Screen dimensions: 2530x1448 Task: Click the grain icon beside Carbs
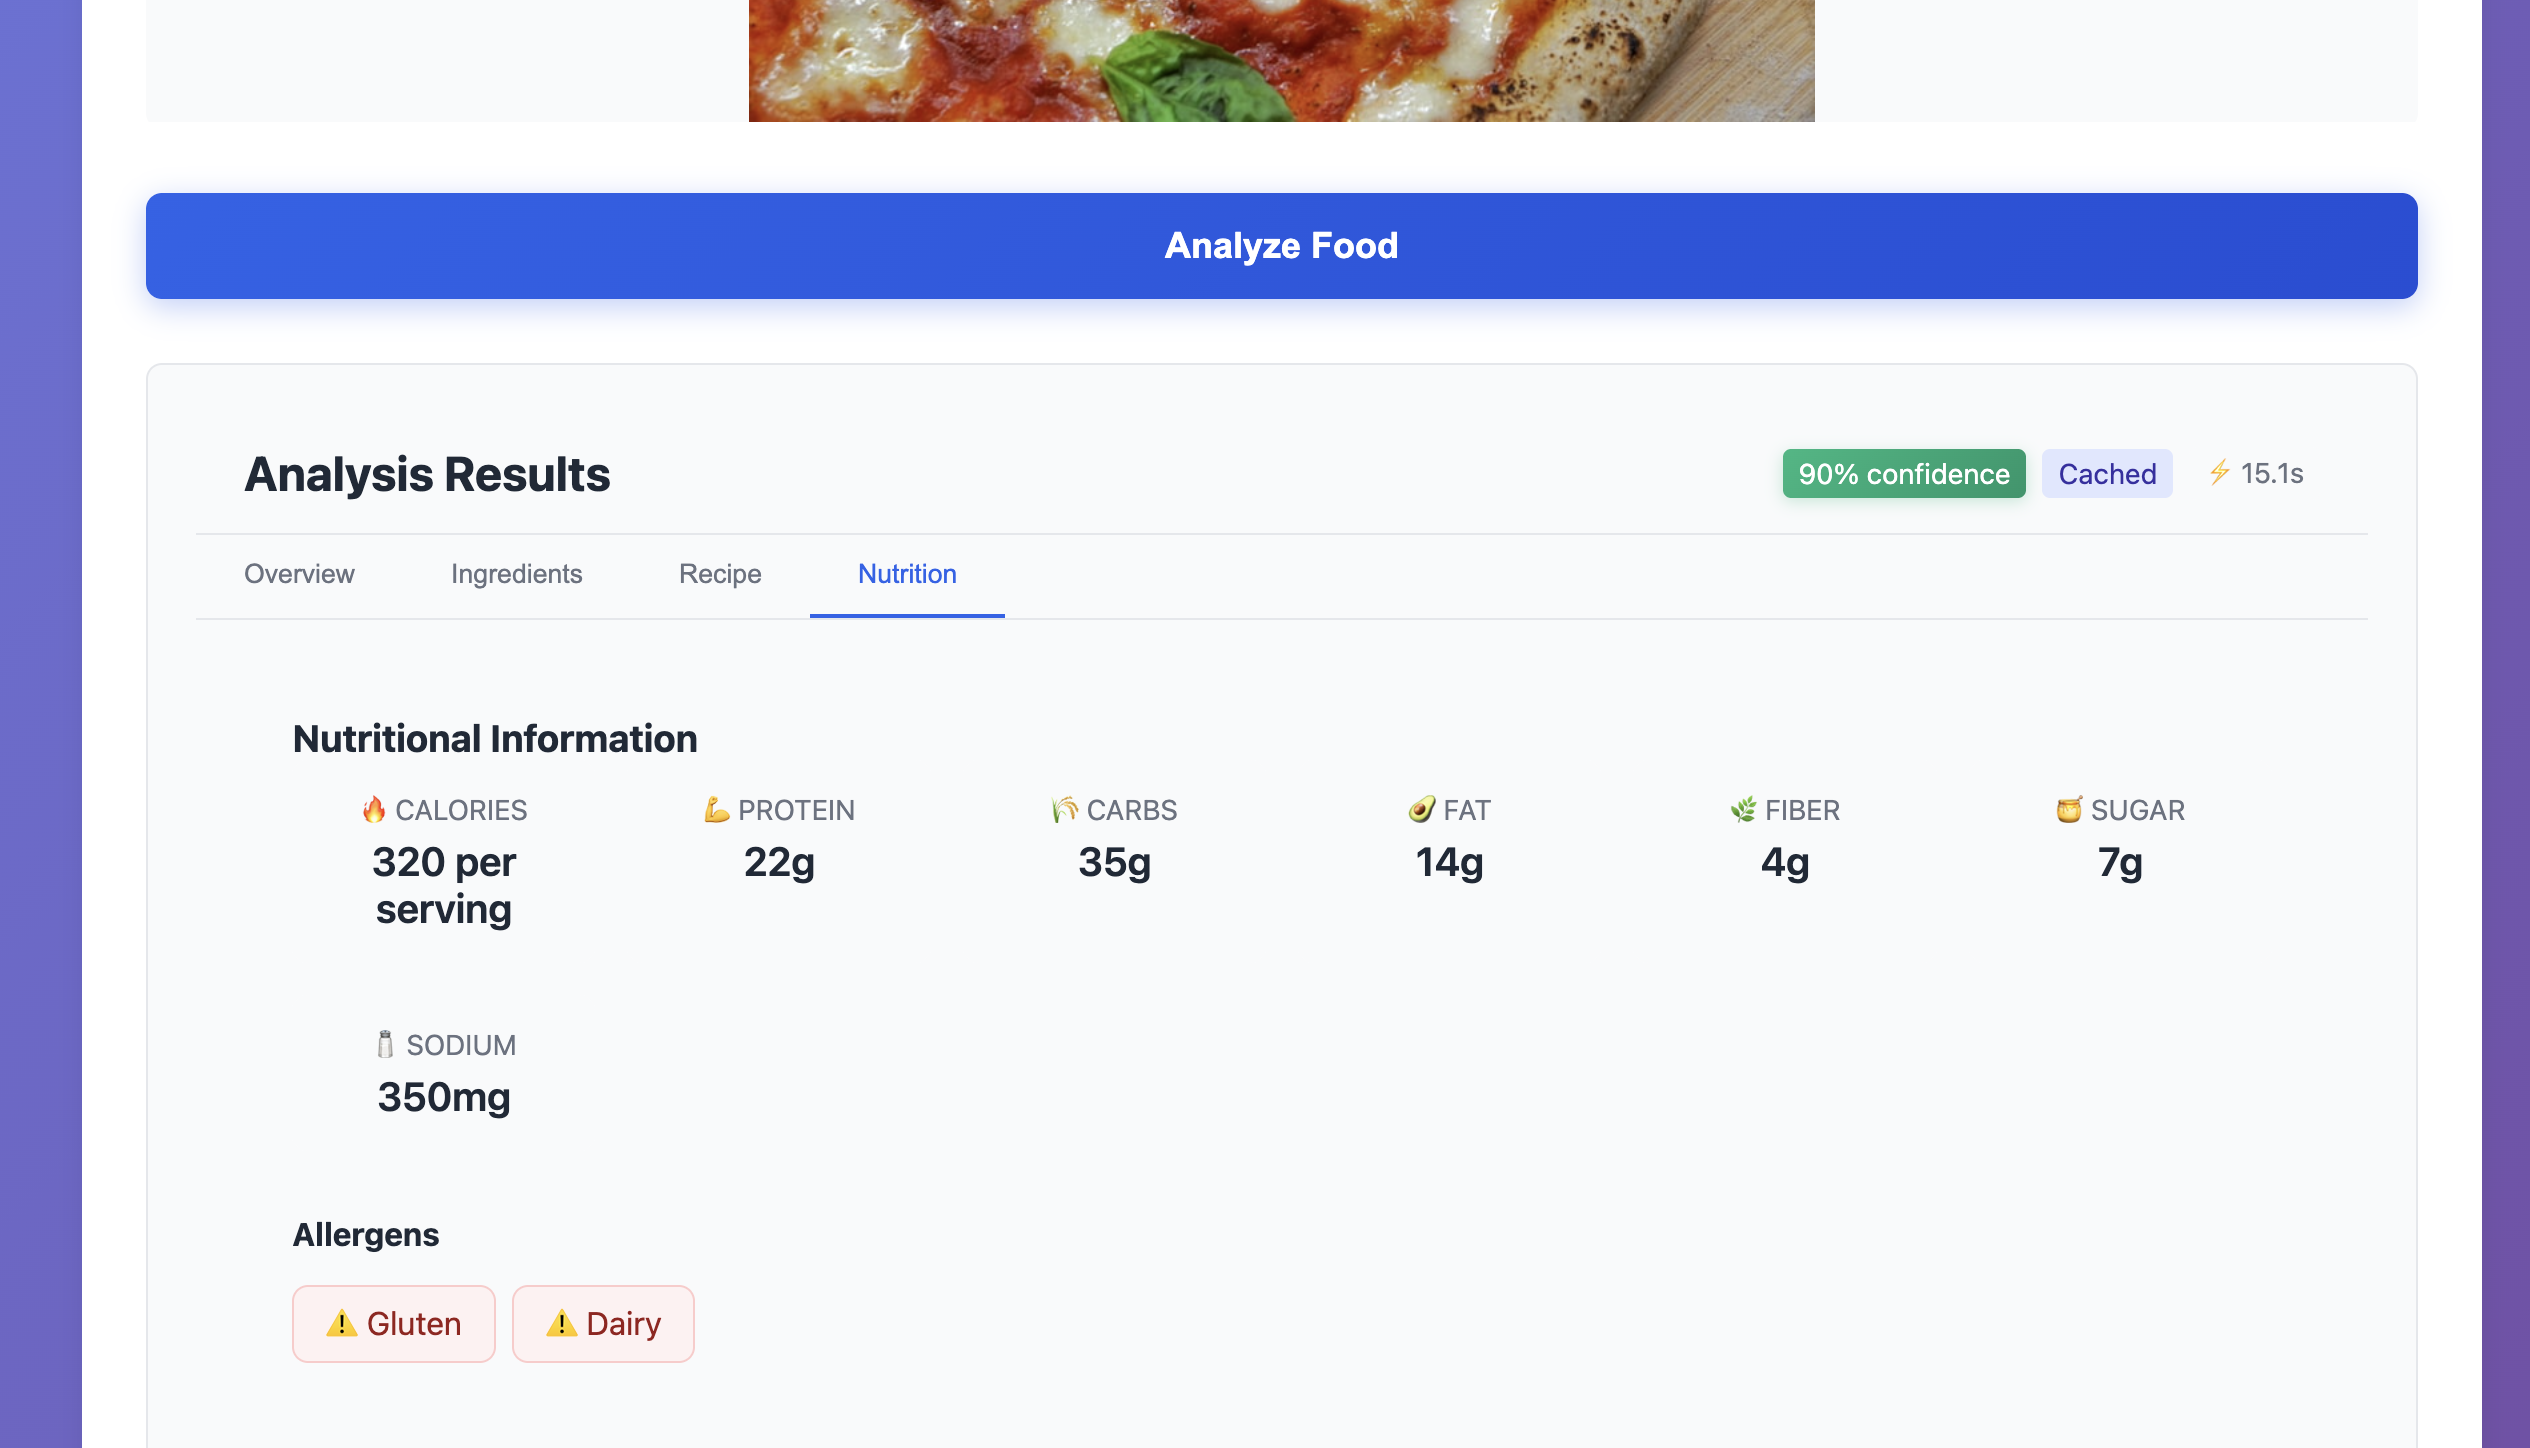pos(1064,809)
